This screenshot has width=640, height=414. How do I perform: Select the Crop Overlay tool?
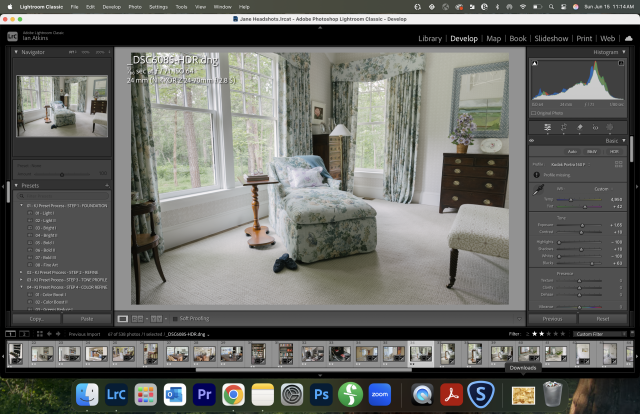(x=563, y=127)
